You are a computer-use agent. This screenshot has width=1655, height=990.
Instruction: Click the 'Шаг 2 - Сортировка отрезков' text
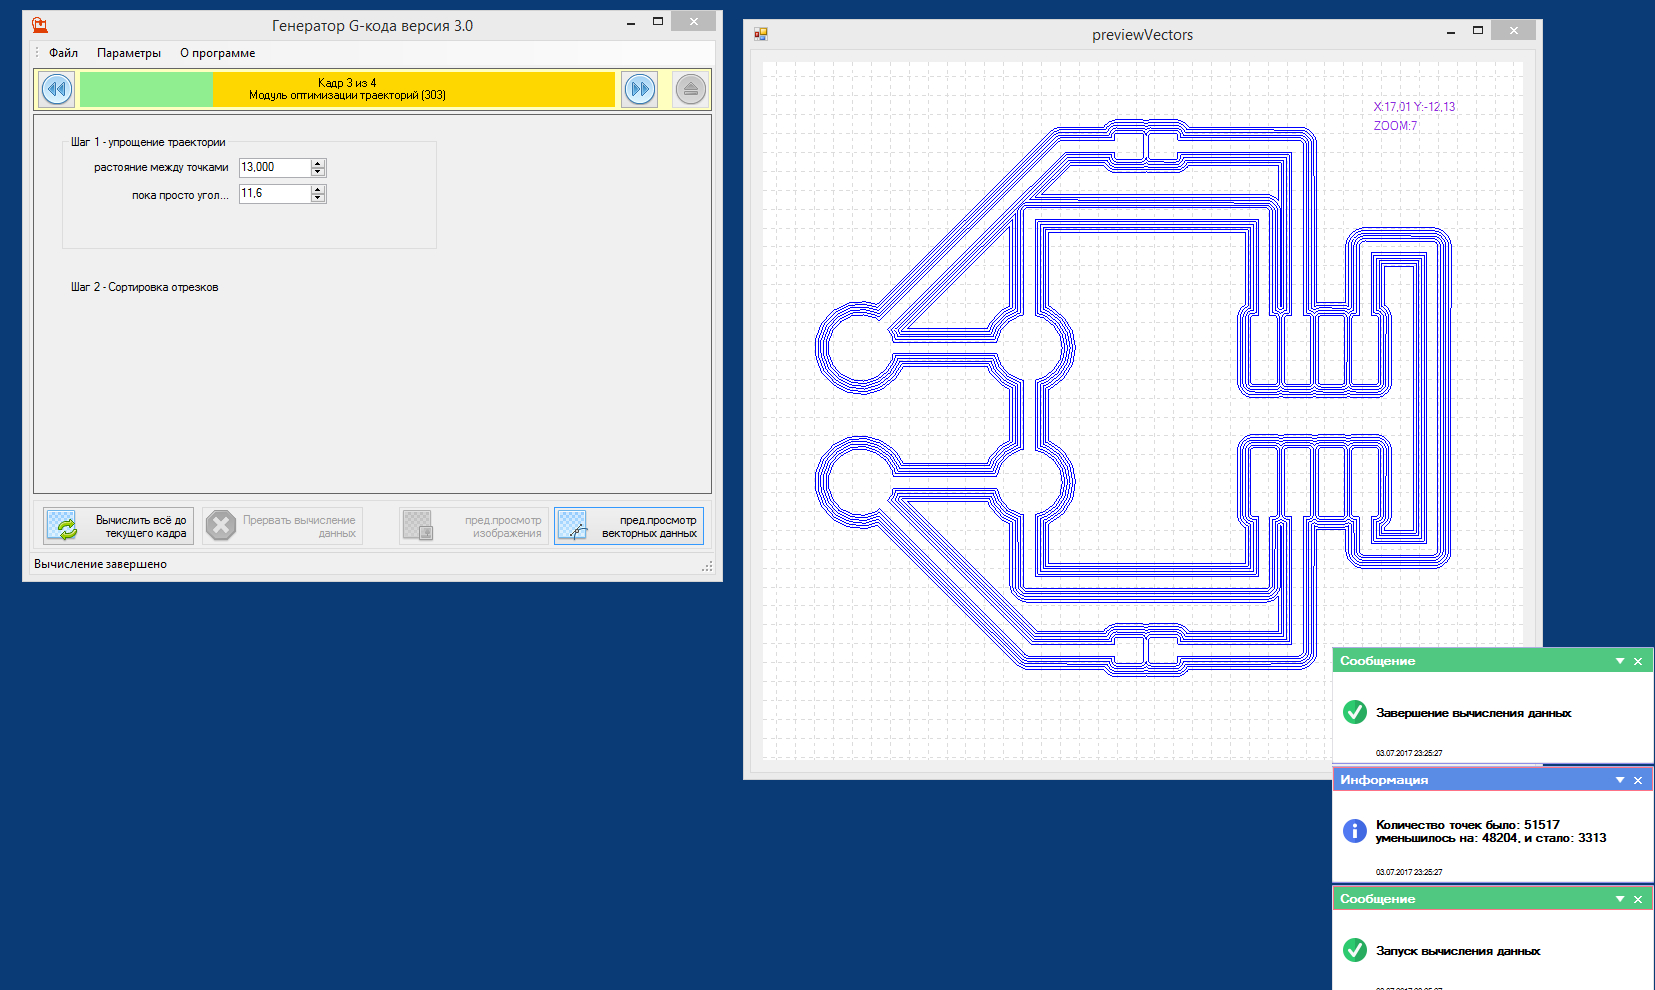(144, 287)
